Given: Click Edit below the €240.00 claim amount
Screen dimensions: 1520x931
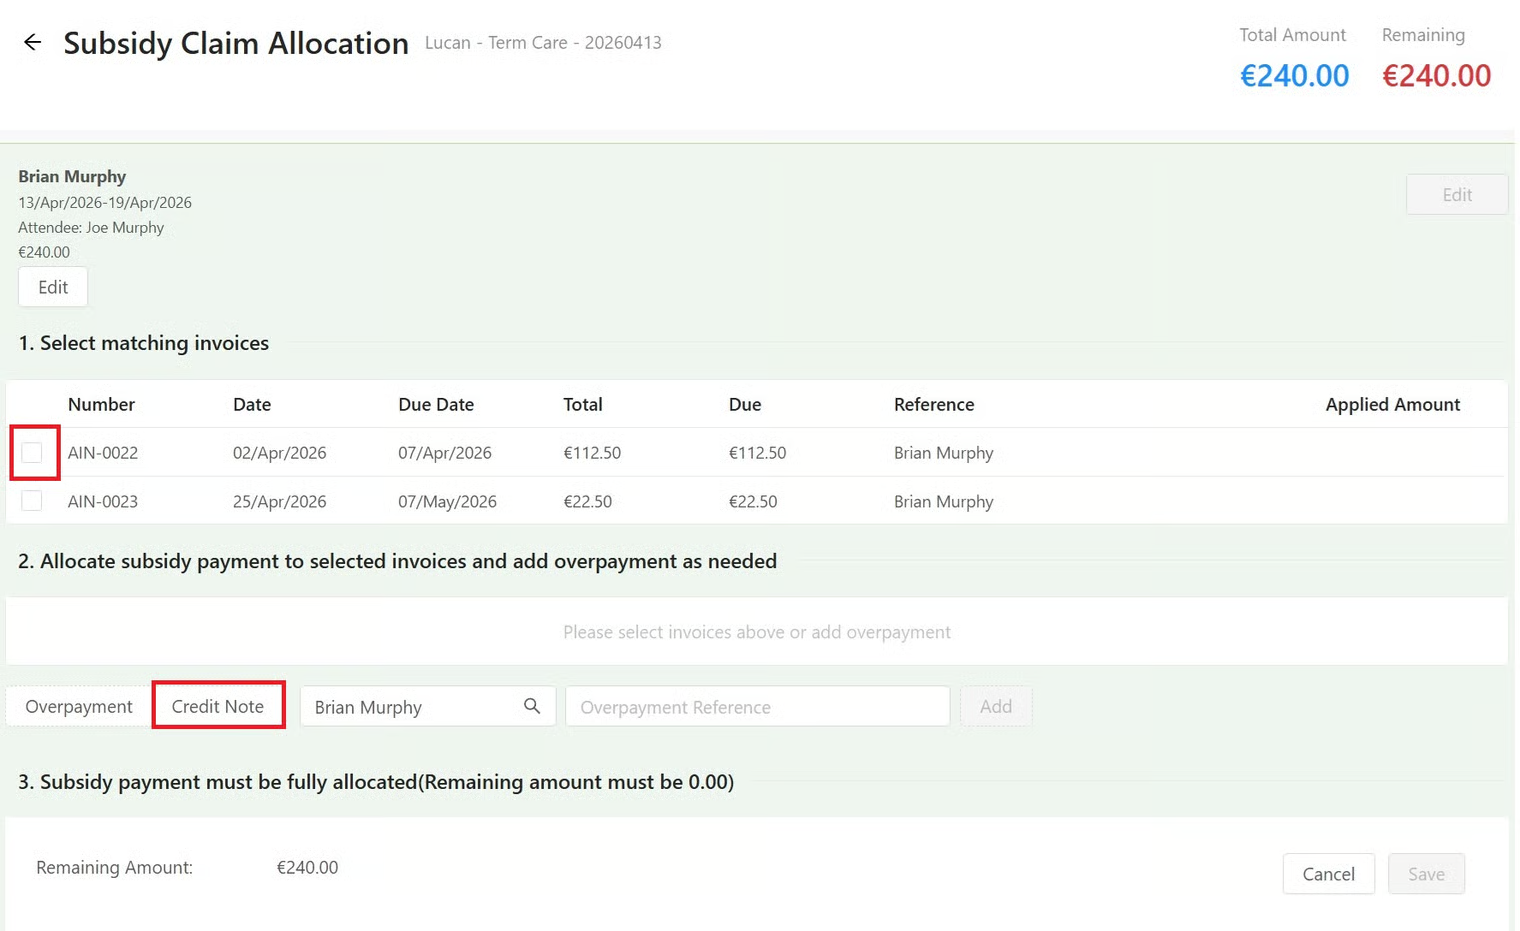Looking at the screenshot, I should pyautogui.click(x=53, y=287).
